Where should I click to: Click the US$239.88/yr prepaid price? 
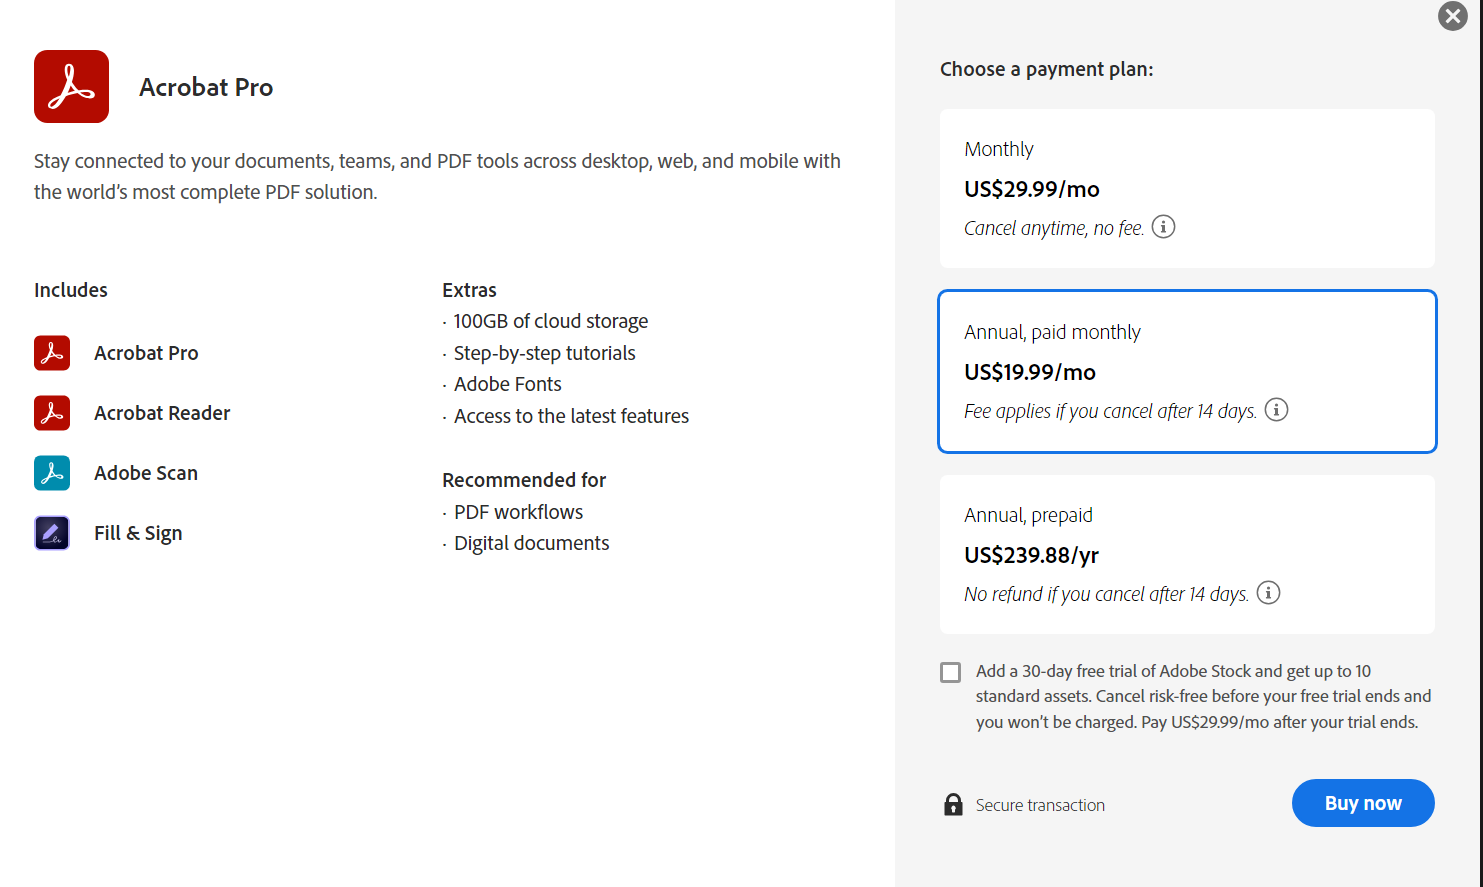(1031, 553)
